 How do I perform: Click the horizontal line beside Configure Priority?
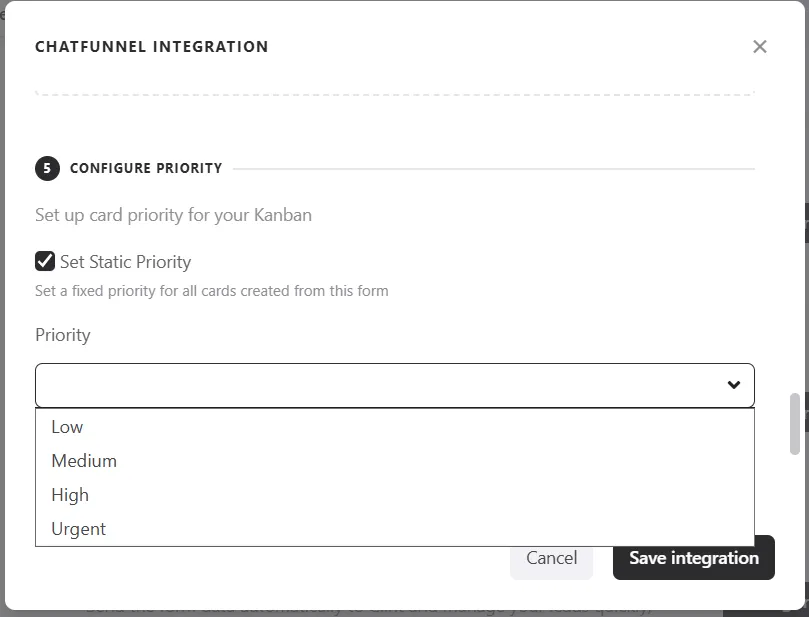pos(494,169)
